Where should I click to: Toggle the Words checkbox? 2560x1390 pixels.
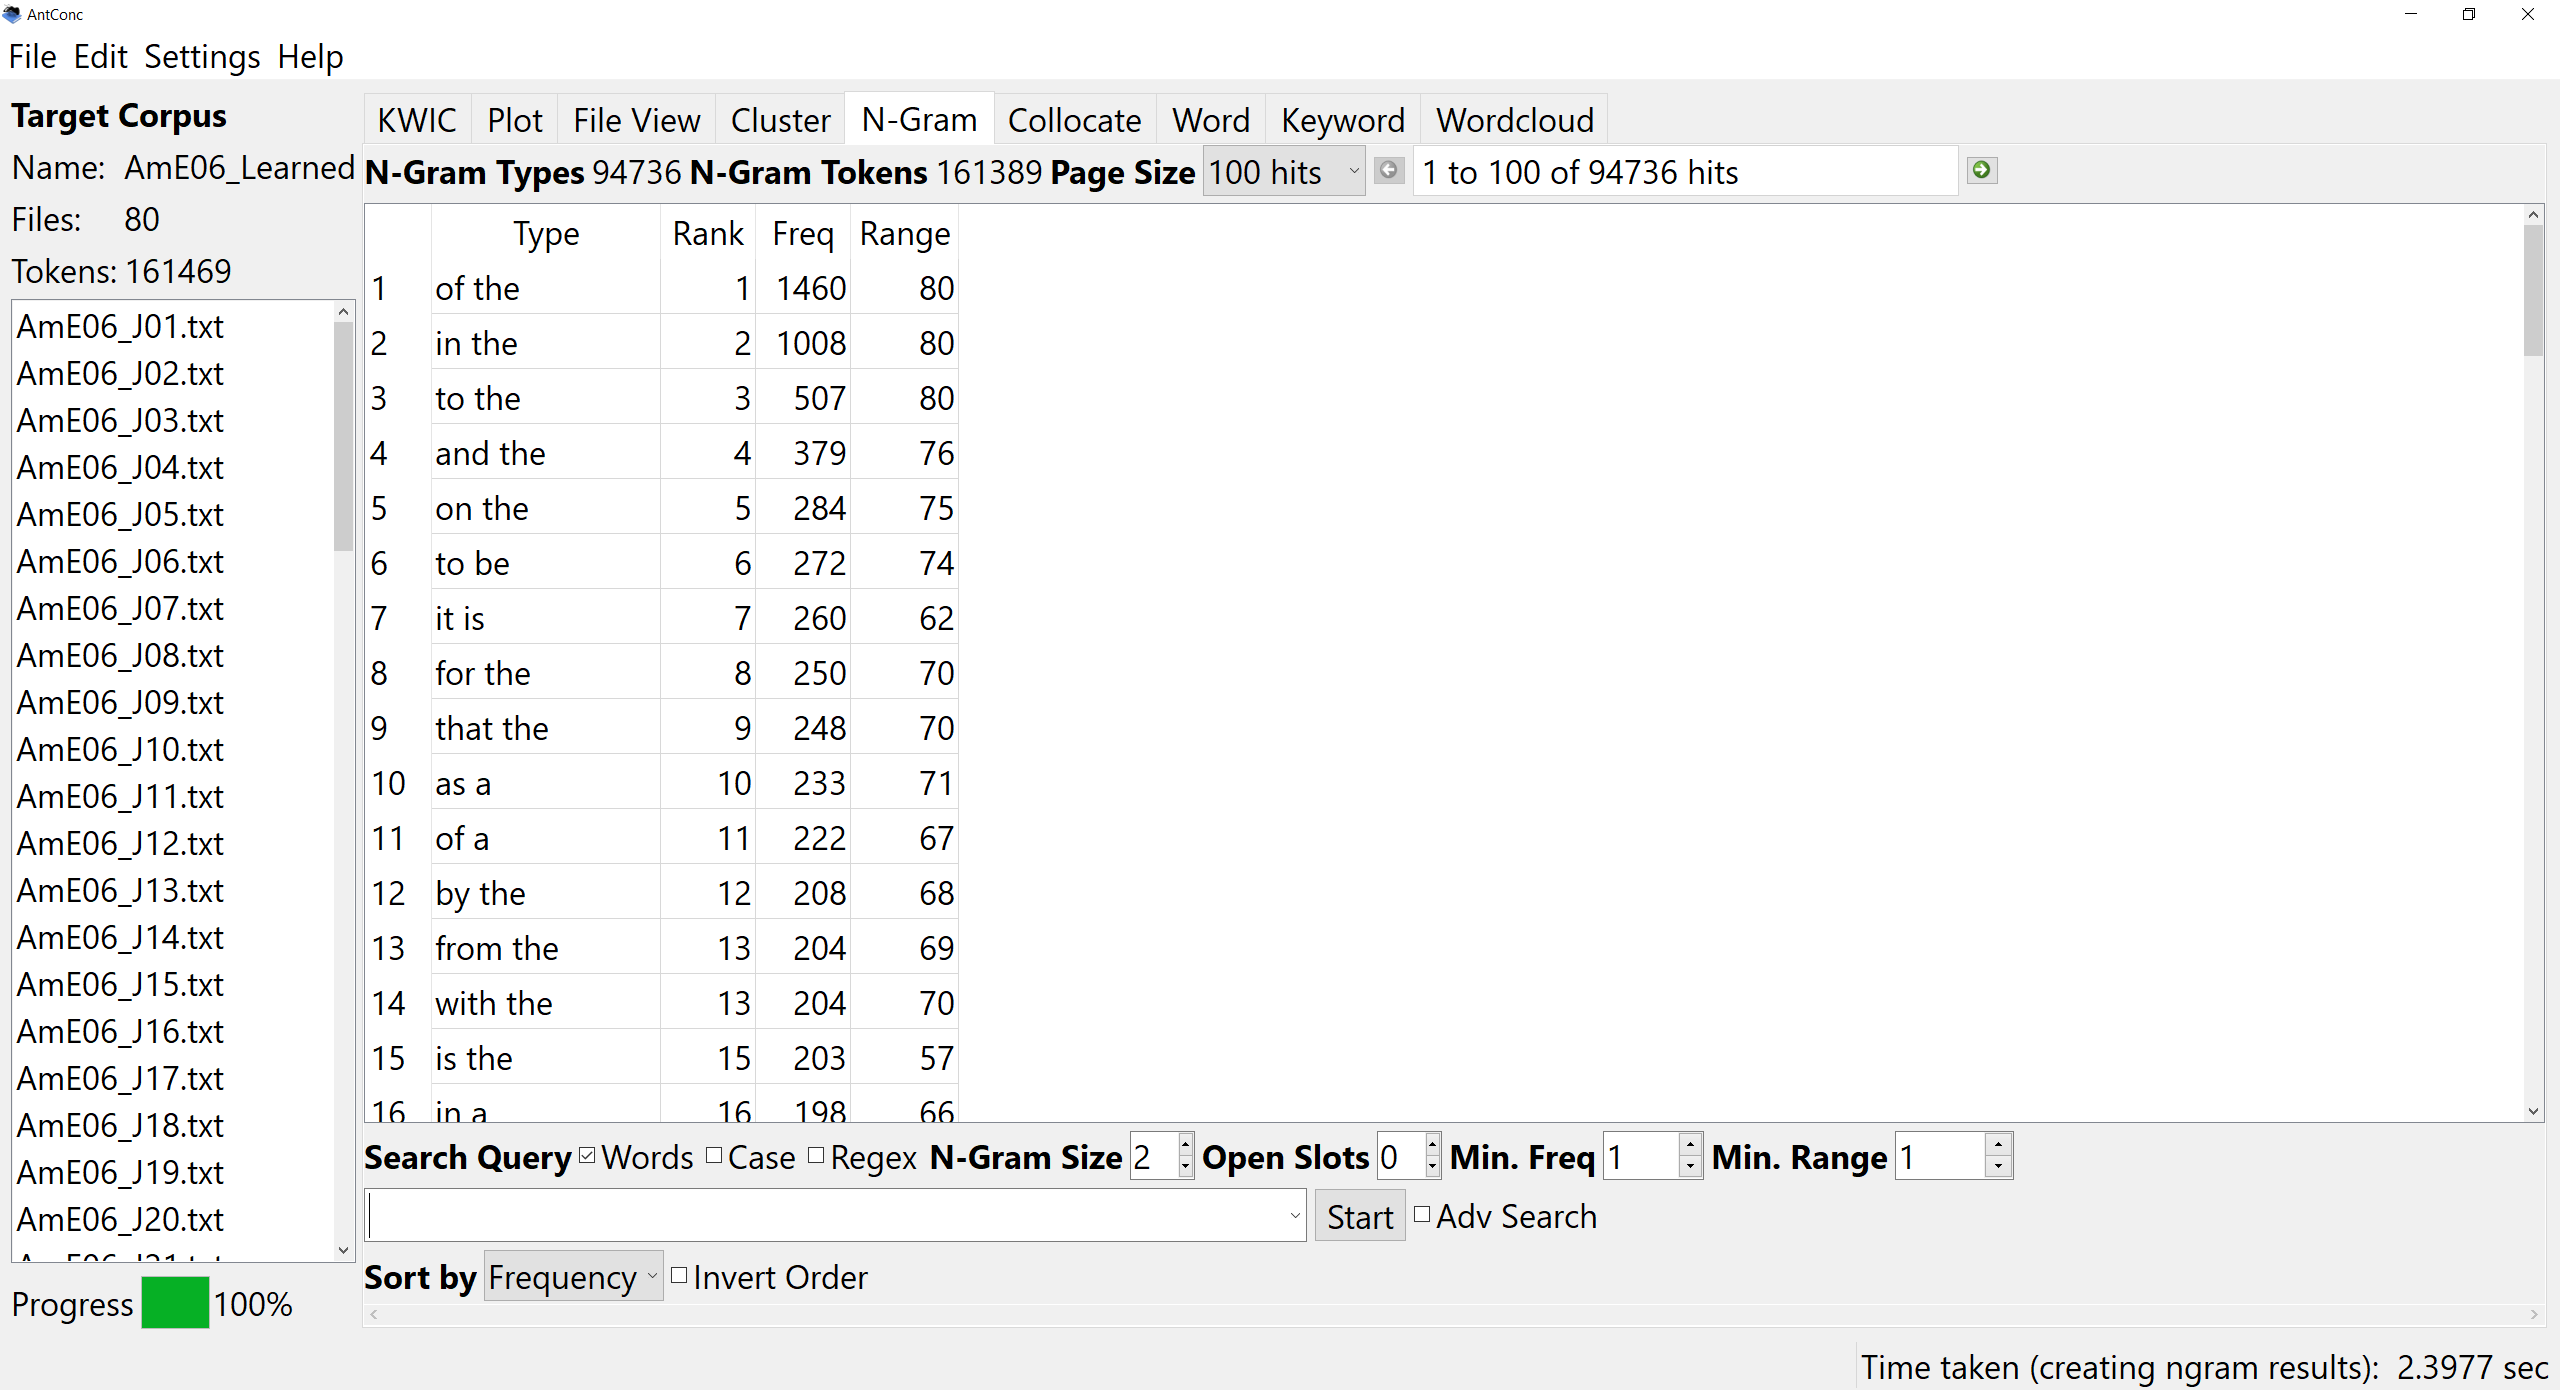coord(588,1156)
